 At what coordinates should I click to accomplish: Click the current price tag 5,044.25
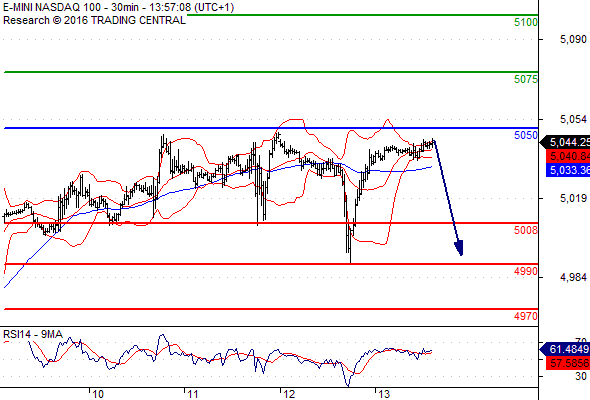point(565,142)
